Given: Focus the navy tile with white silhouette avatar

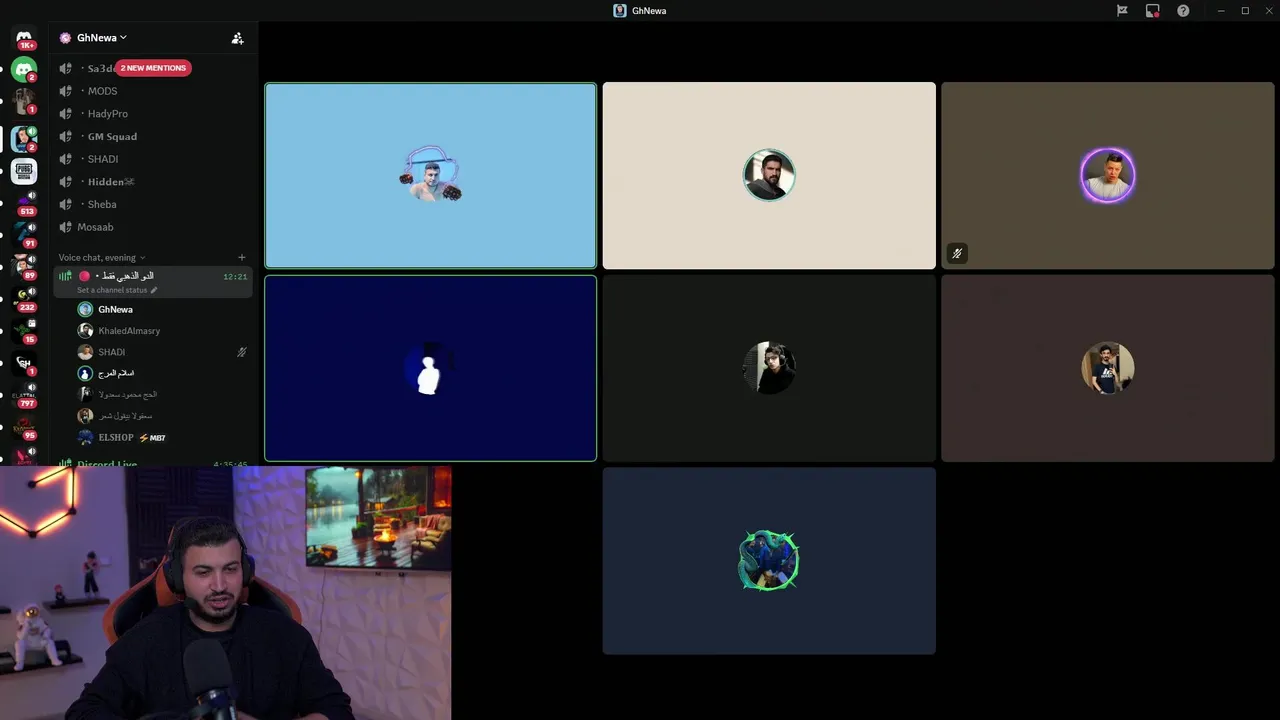Looking at the screenshot, I should (x=430, y=368).
